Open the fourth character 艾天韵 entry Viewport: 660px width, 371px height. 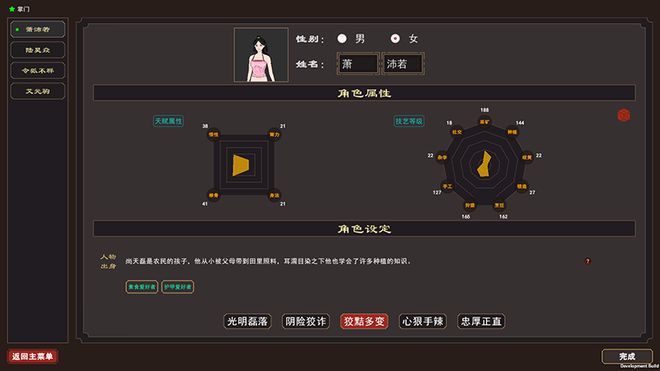[38, 91]
